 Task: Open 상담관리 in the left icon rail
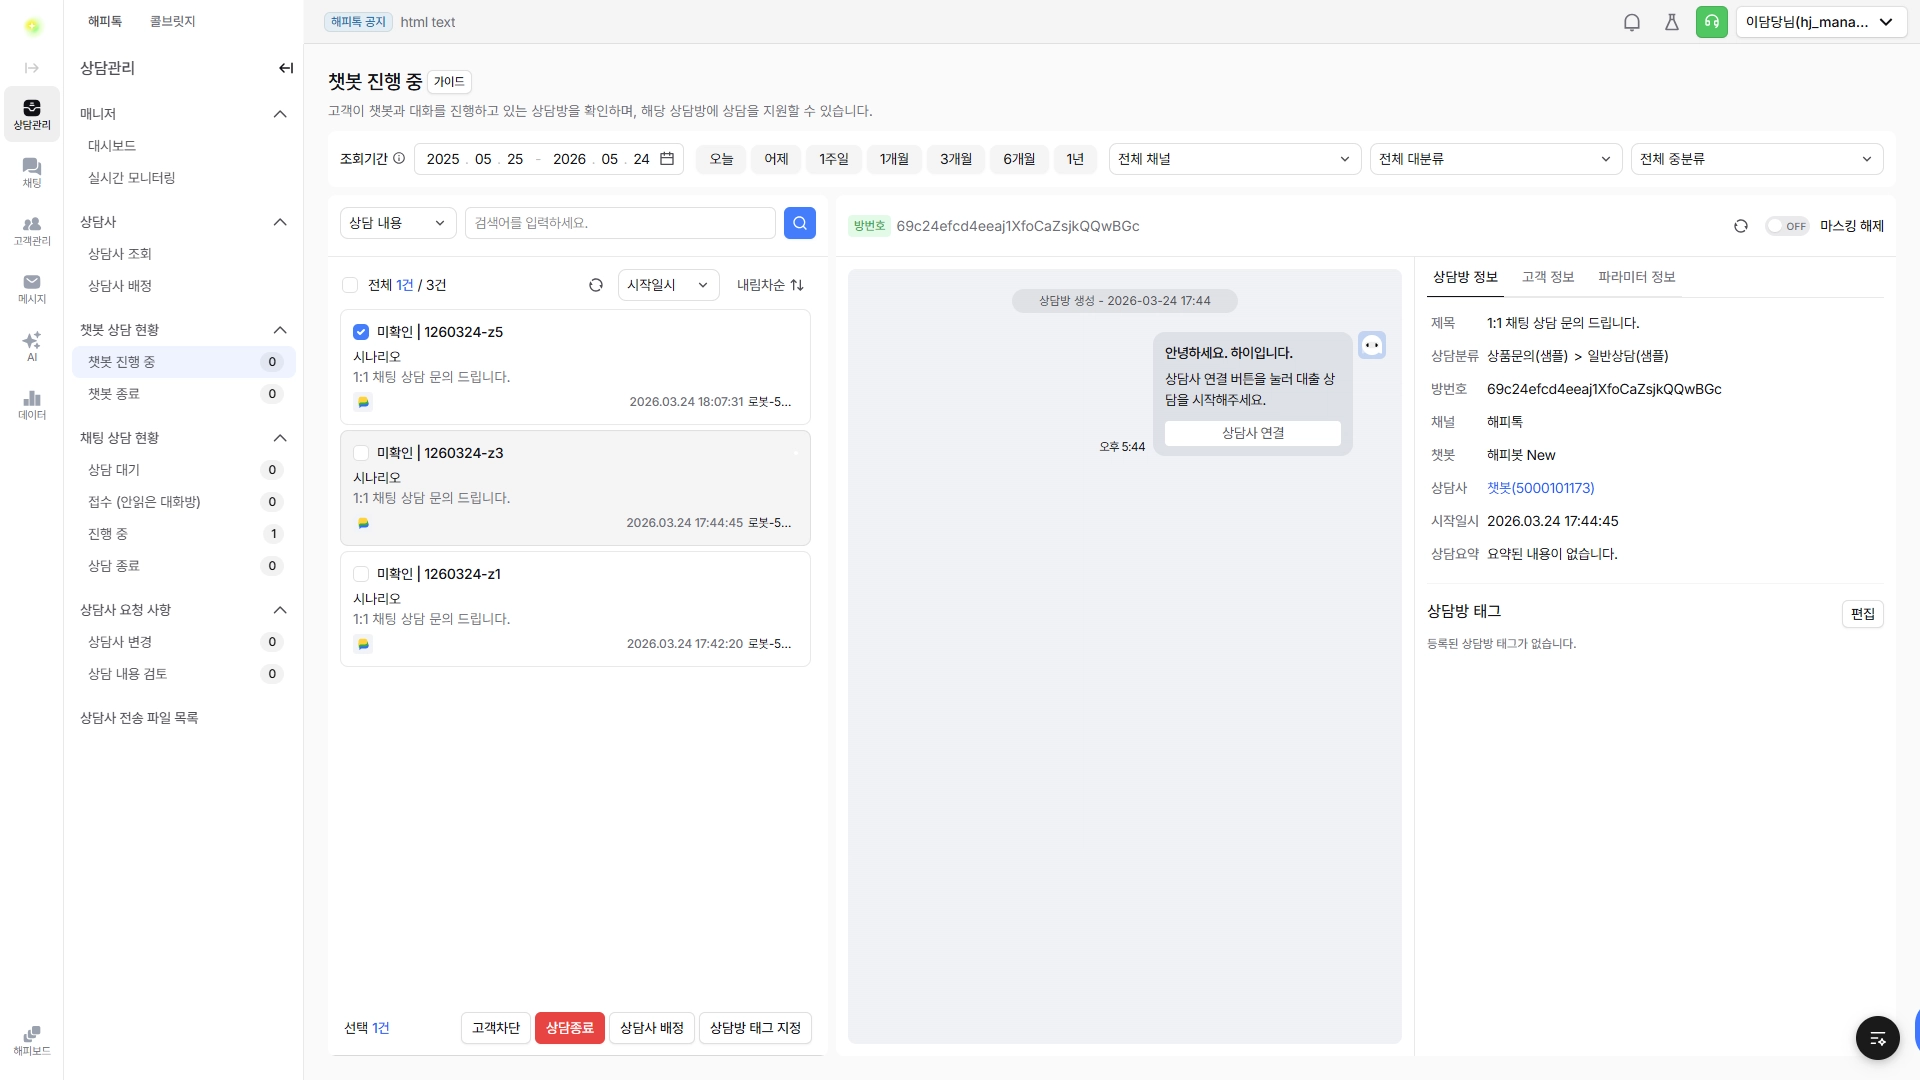[32, 114]
